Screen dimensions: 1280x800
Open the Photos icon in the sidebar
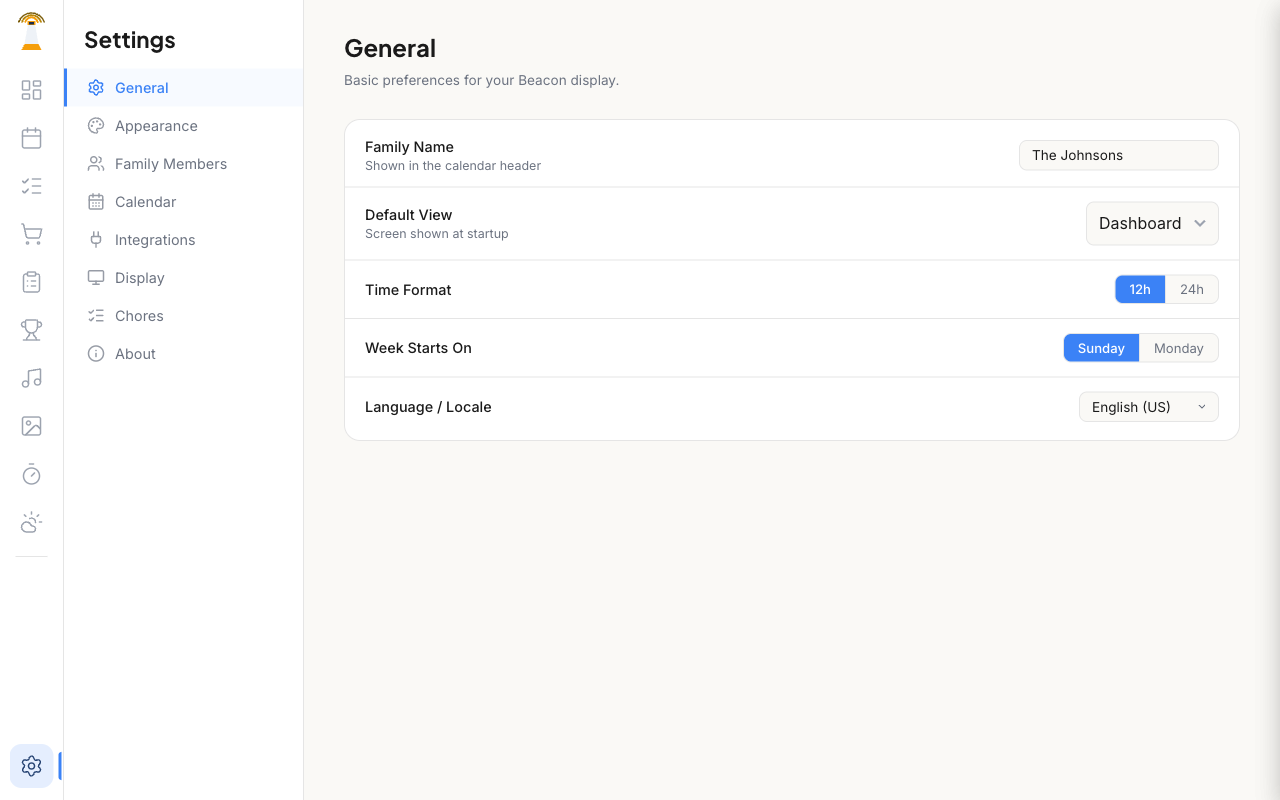pyautogui.click(x=31, y=426)
